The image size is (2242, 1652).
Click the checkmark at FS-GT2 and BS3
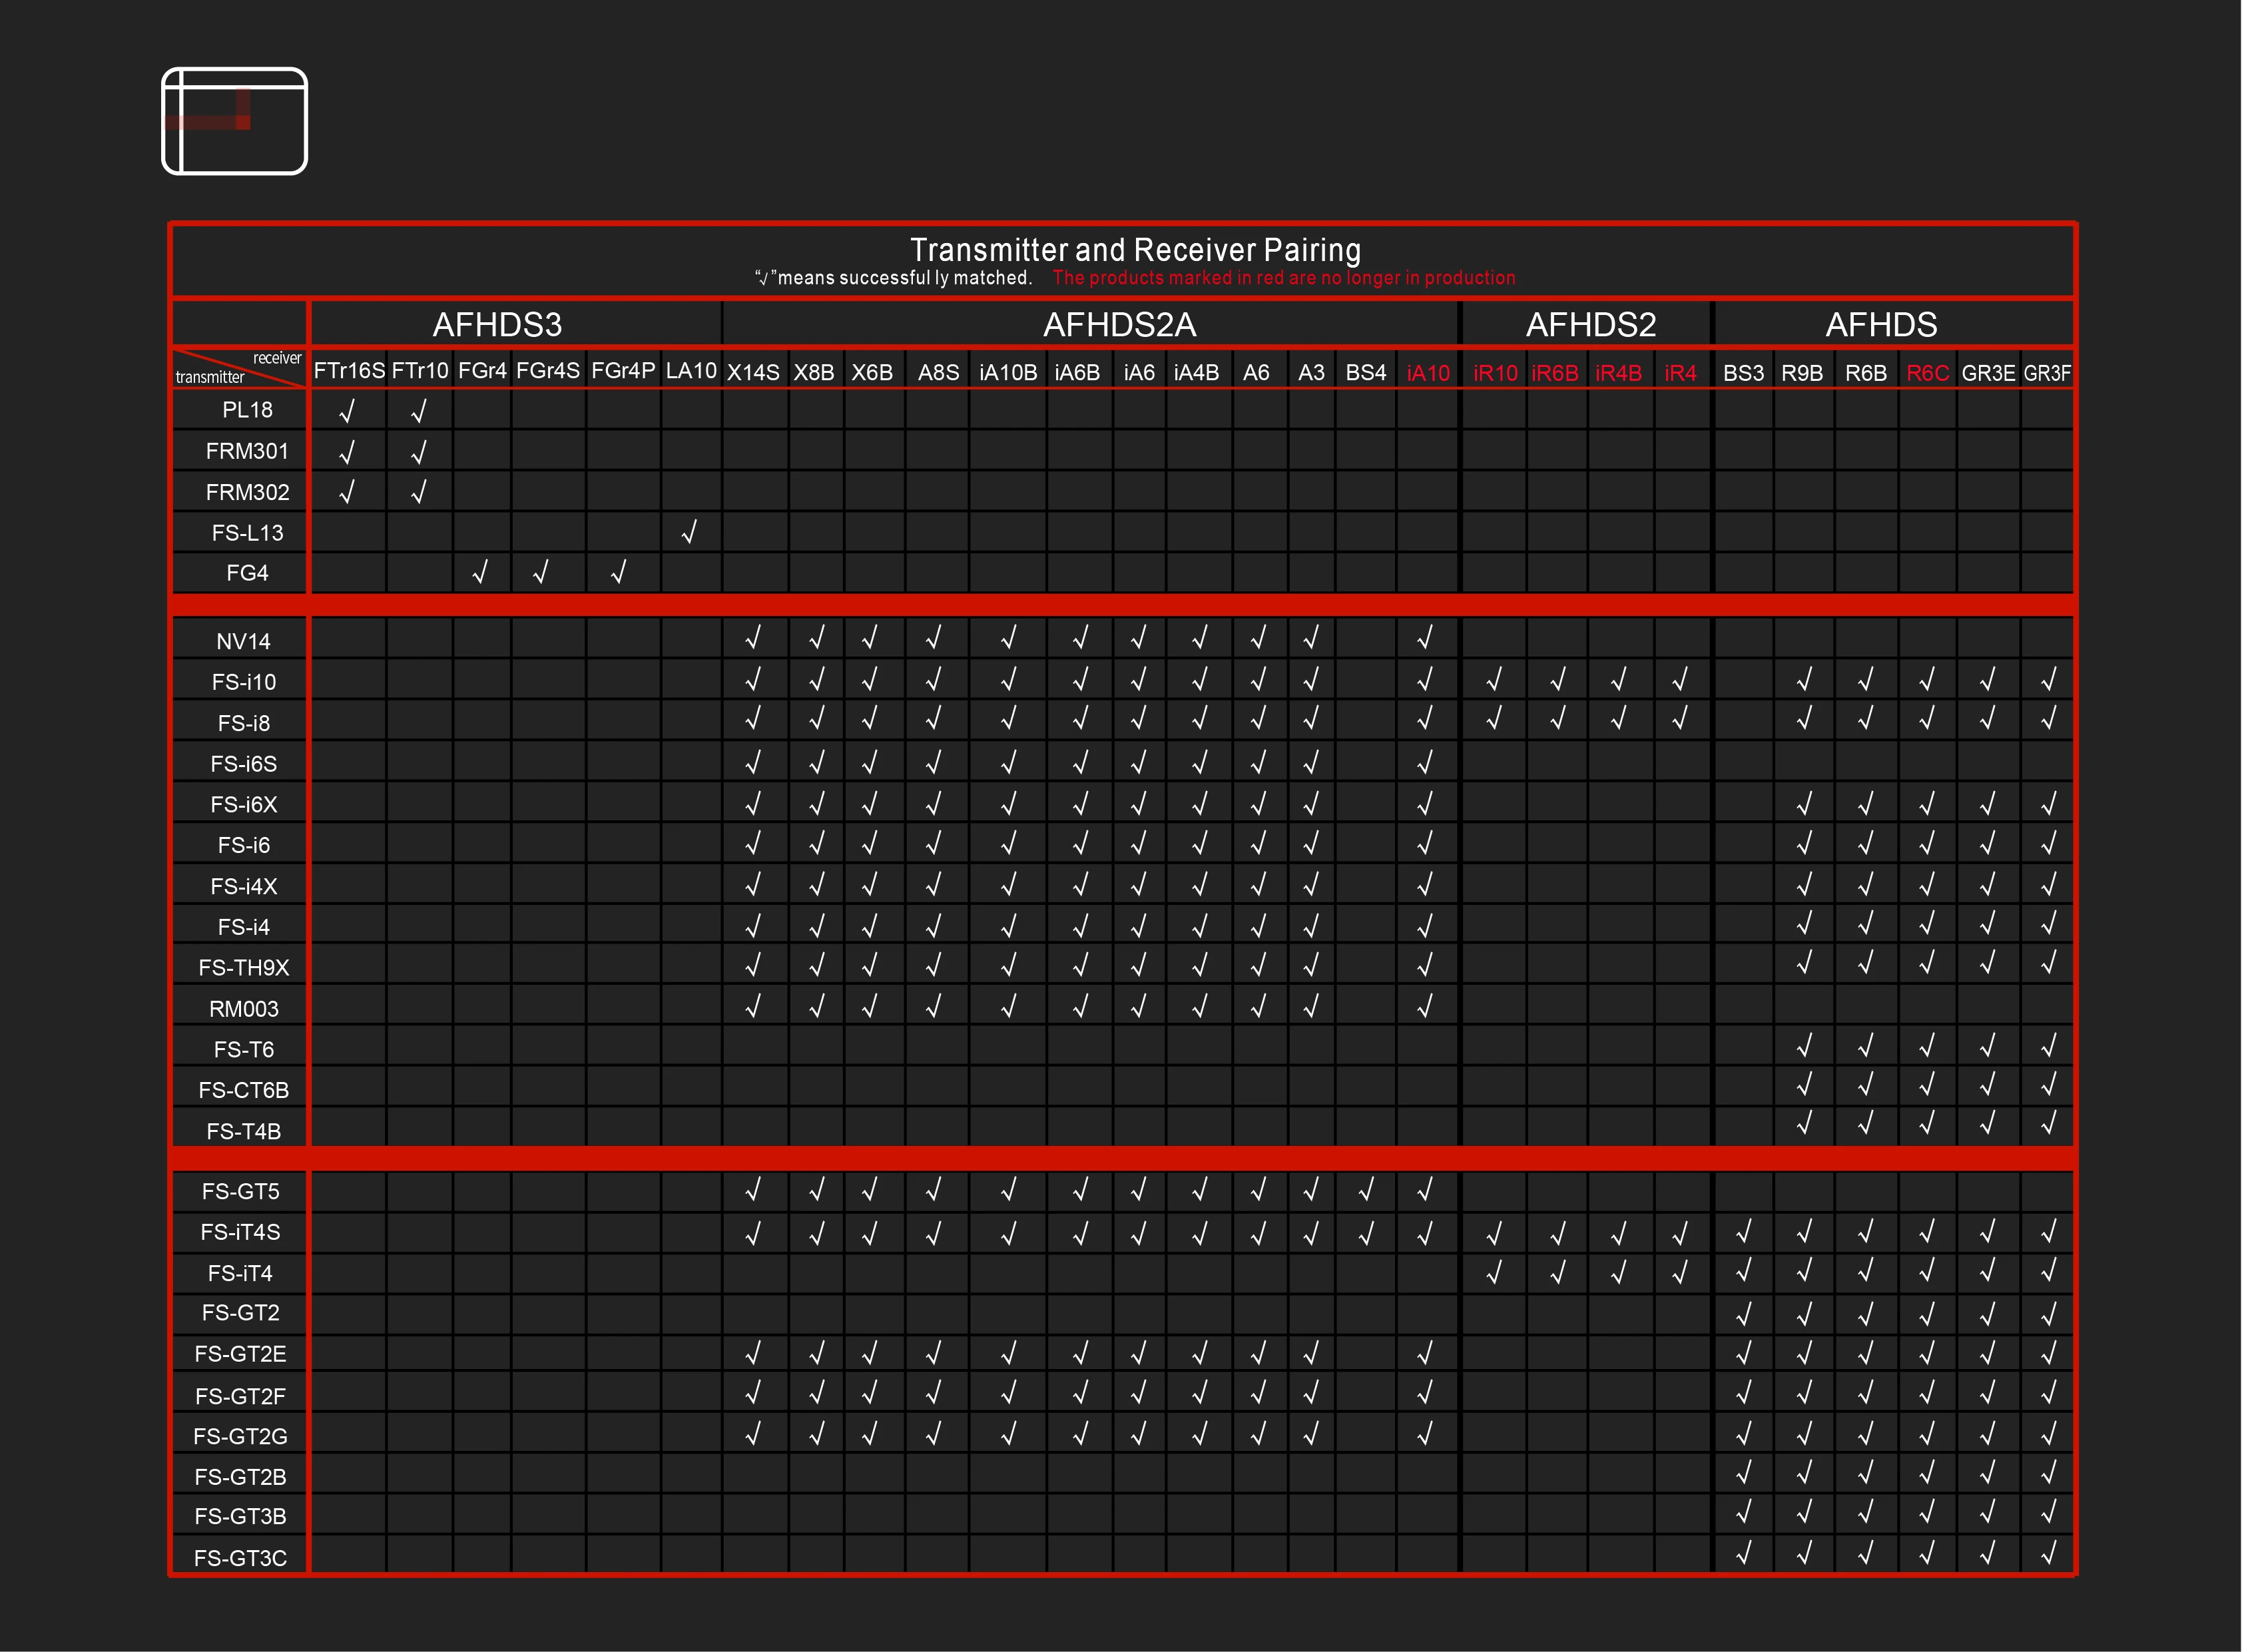click(x=1743, y=1313)
